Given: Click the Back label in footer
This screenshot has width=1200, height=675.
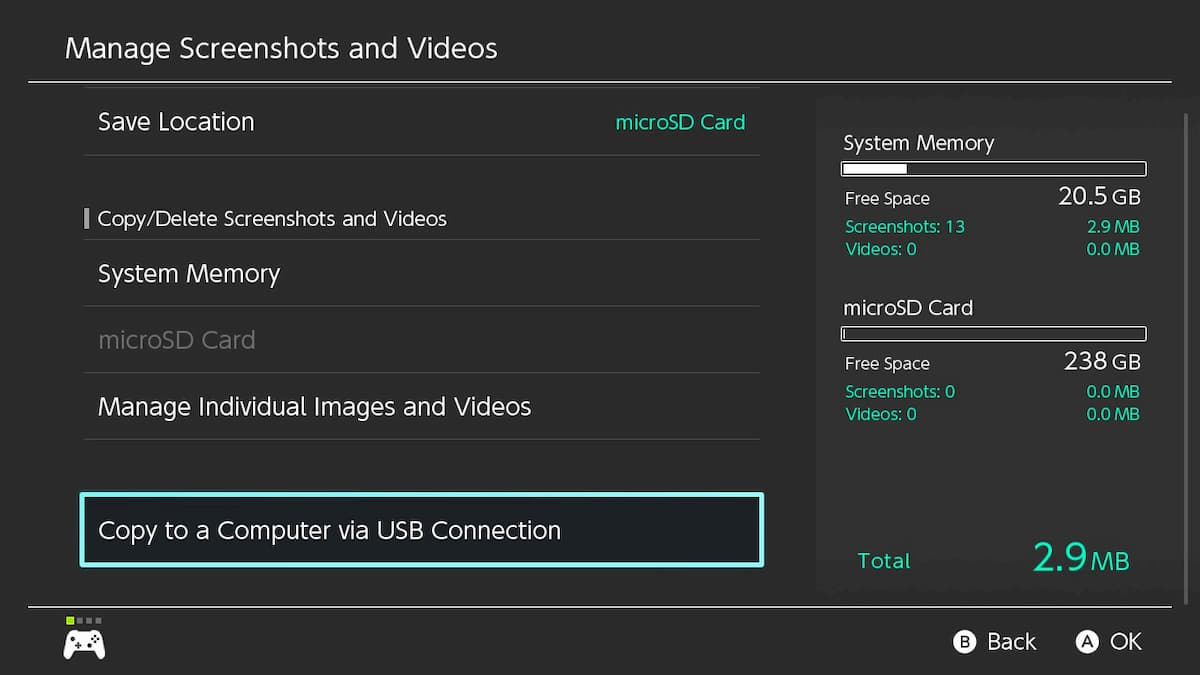Looking at the screenshot, I should pyautogui.click(x=1011, y=642).
